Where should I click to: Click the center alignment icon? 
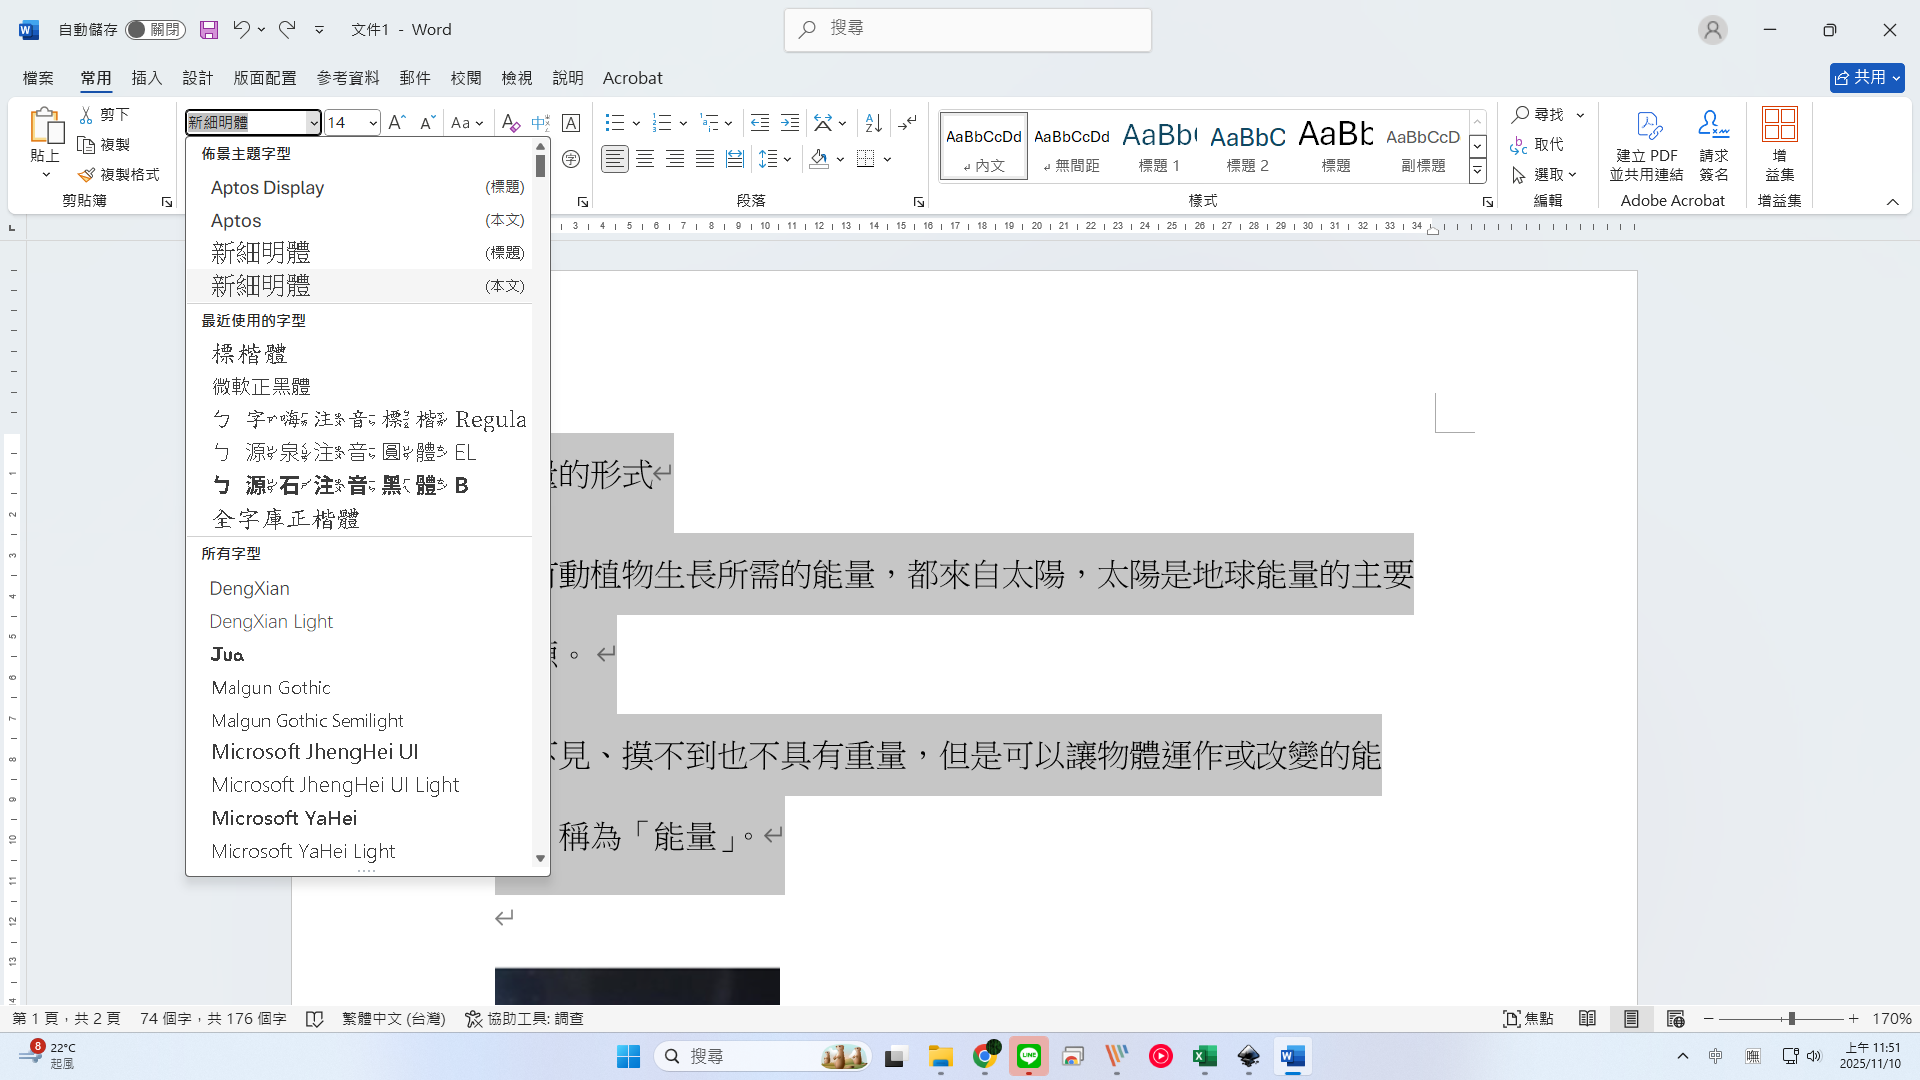[x=645, y=159]
